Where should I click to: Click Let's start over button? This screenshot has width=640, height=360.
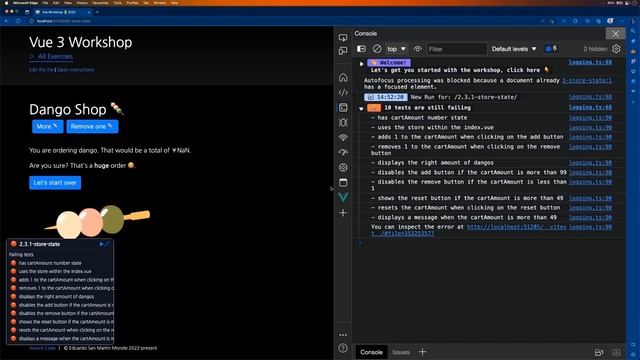pyautogui.click(x=55, y=182)
